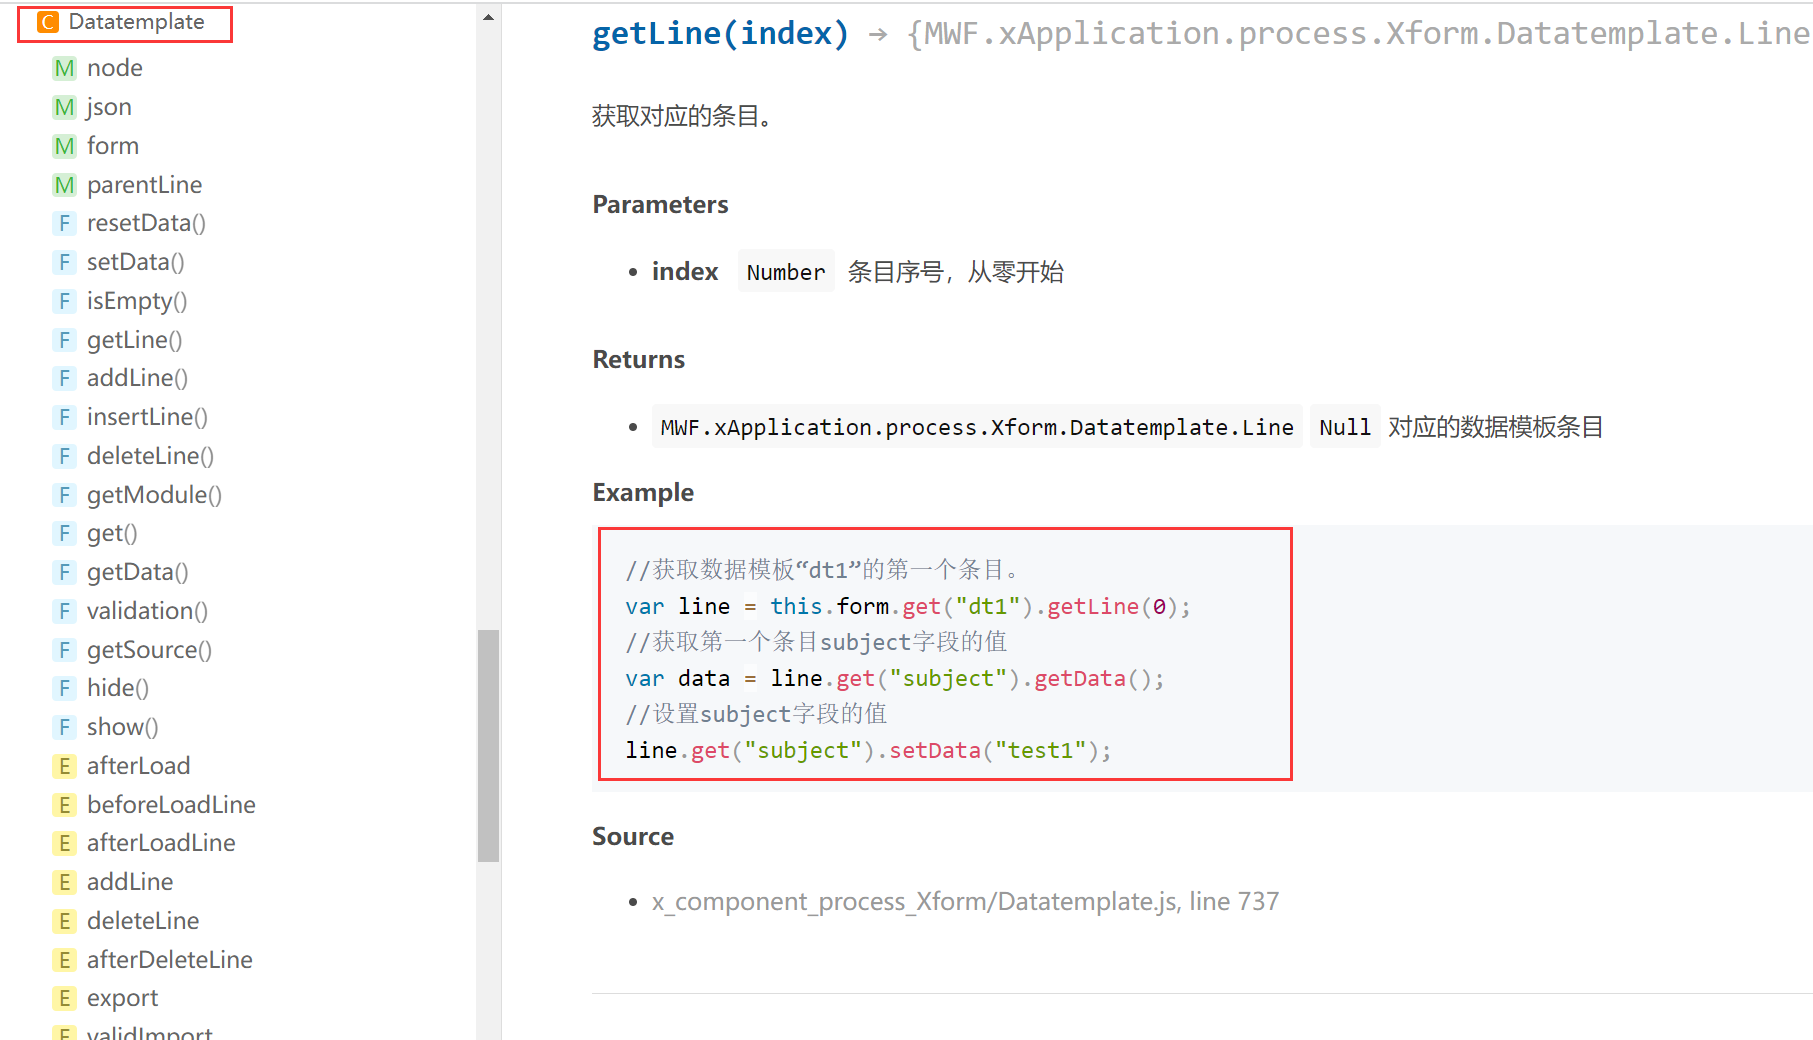Go to the json member
1813x1040 pixels.
[109, 107]
